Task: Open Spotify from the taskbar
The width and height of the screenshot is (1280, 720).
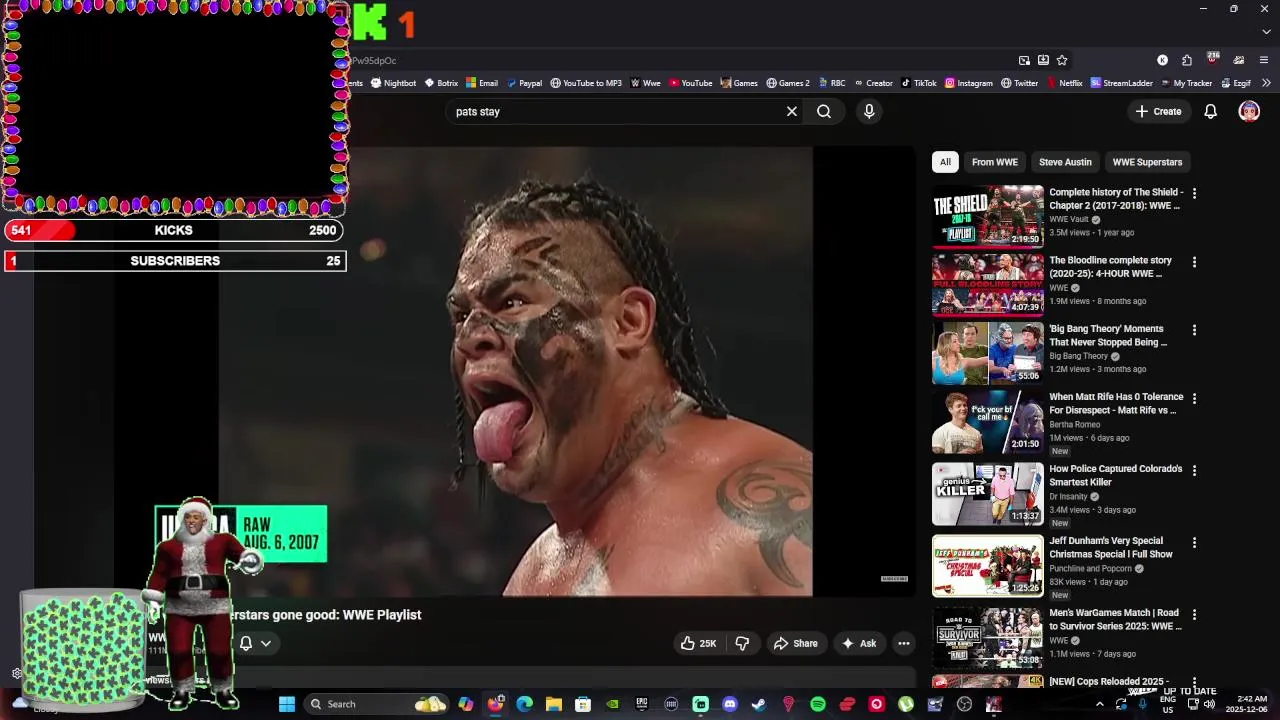Action: (818, 704)
